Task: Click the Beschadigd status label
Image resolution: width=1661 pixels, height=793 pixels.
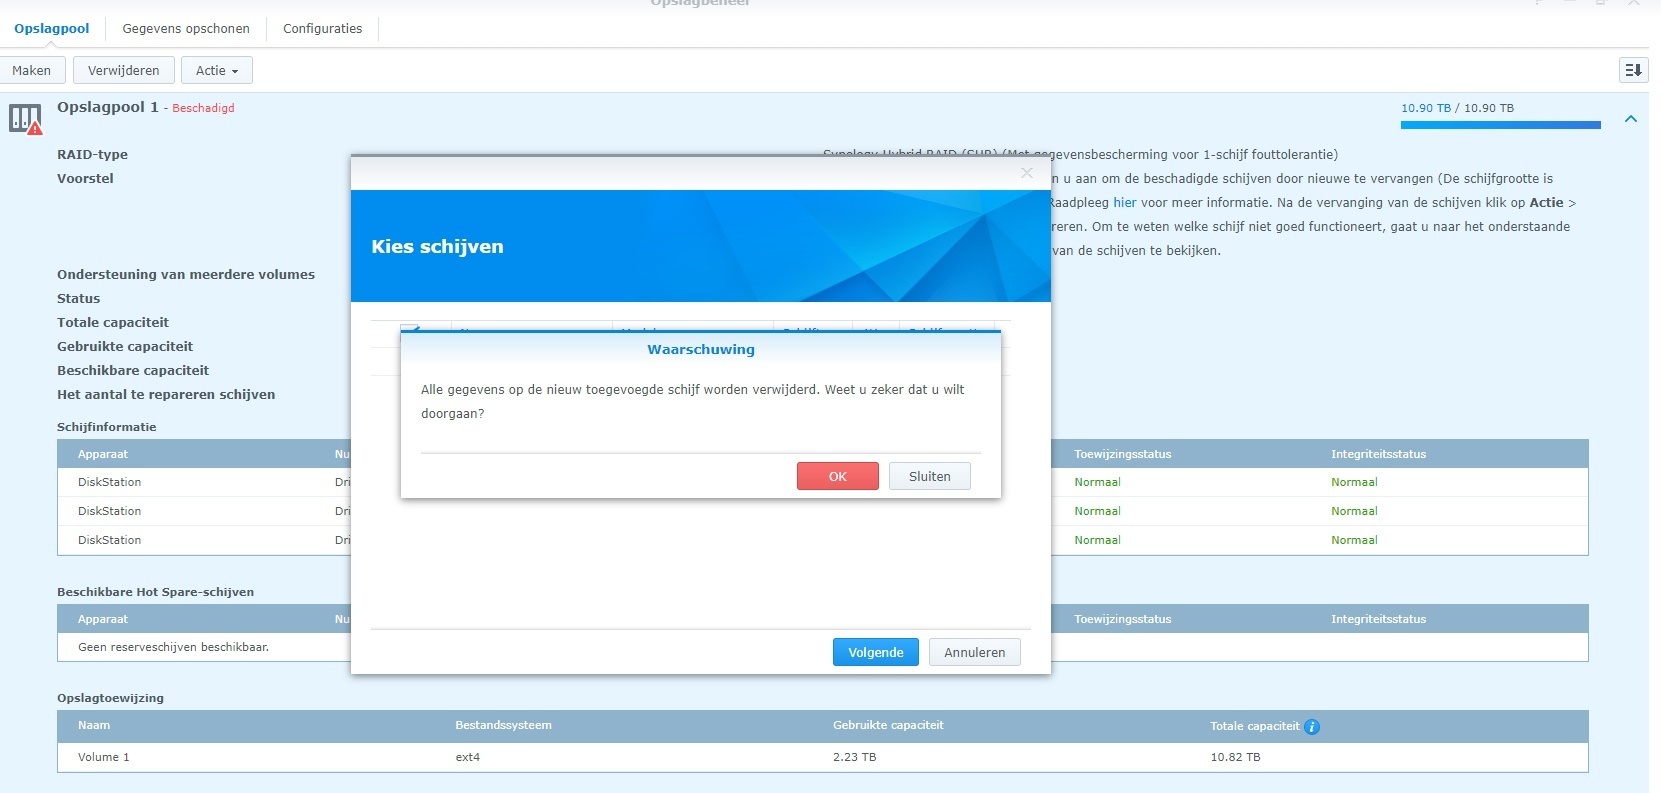Action: [x=203, y=108]
